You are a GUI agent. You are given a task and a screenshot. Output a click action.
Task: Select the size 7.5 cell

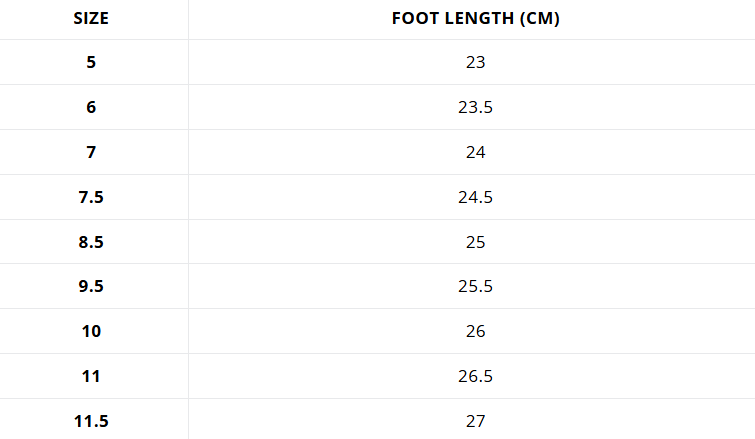click(x=91, y=197)
